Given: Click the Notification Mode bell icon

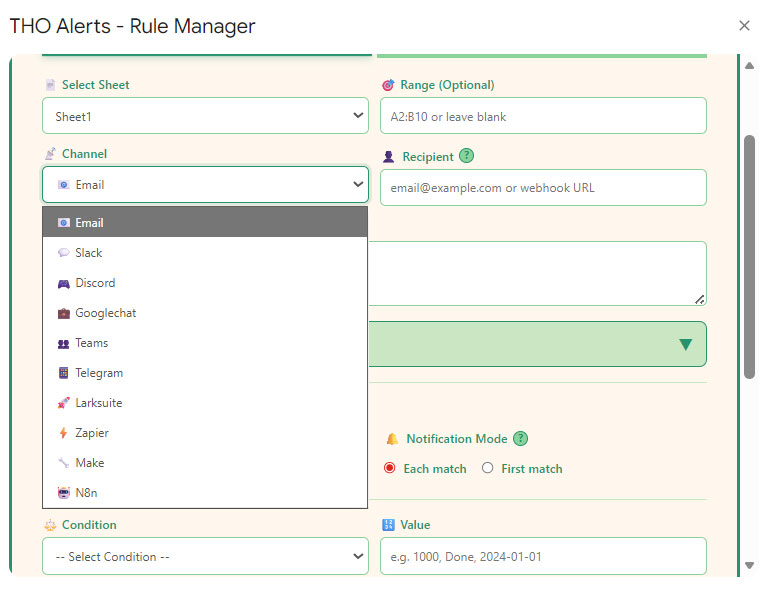Looking at the screenshot, I should 392,439.
